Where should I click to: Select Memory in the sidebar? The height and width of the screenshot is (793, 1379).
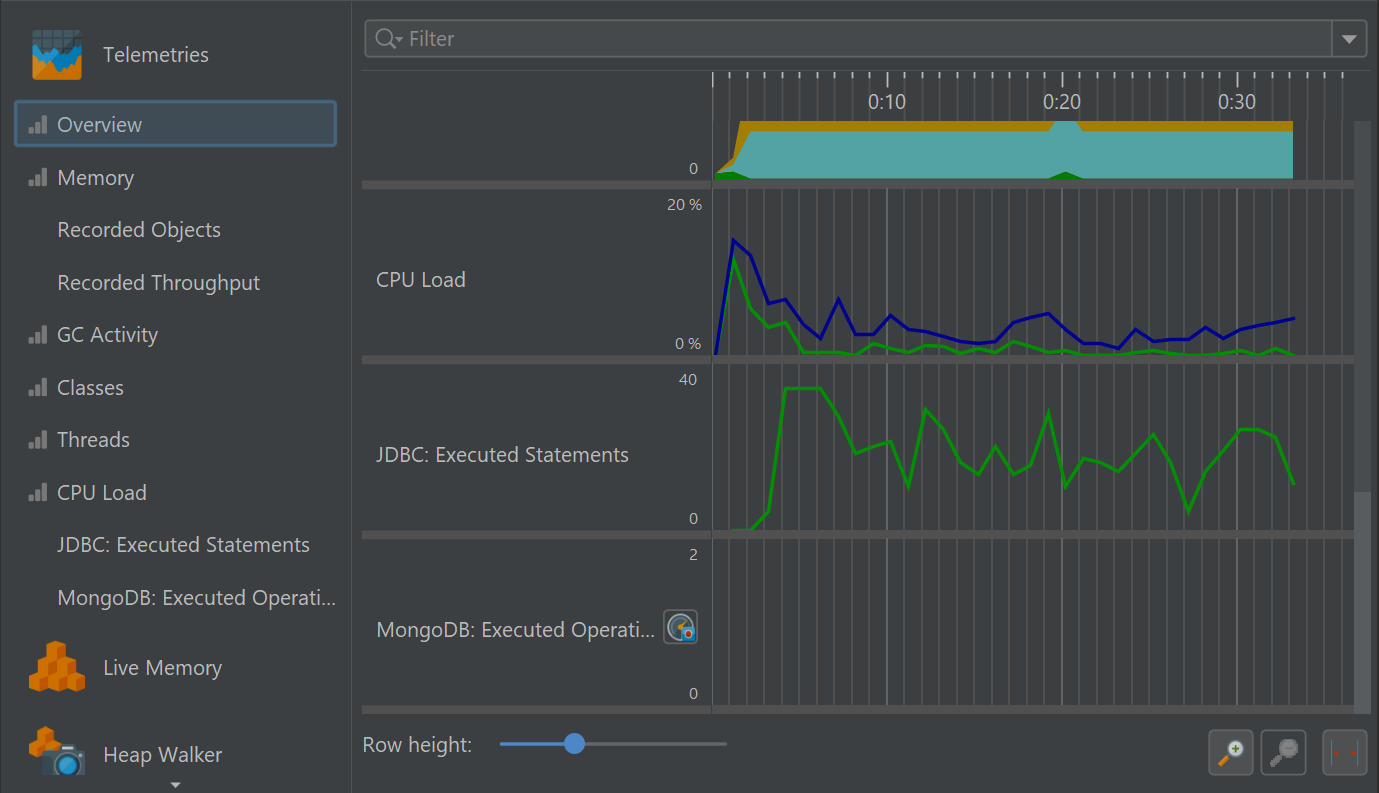point(95,178)
